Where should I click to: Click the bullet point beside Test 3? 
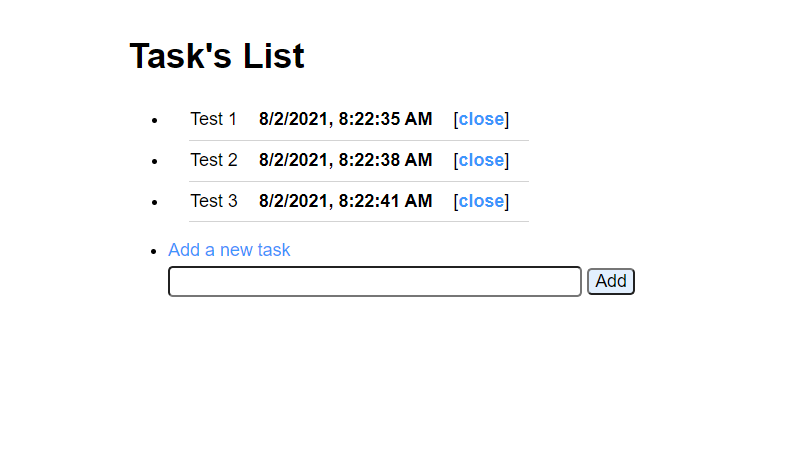tap(154, 202)
